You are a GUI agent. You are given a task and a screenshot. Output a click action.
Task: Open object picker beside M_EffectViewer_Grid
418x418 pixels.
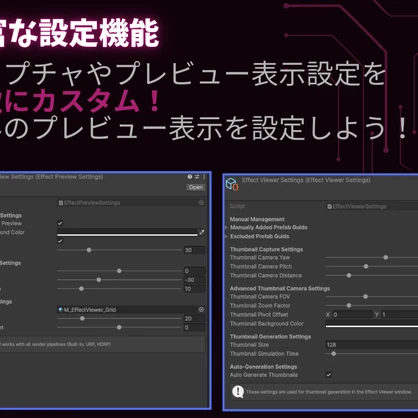coord(201,310)
